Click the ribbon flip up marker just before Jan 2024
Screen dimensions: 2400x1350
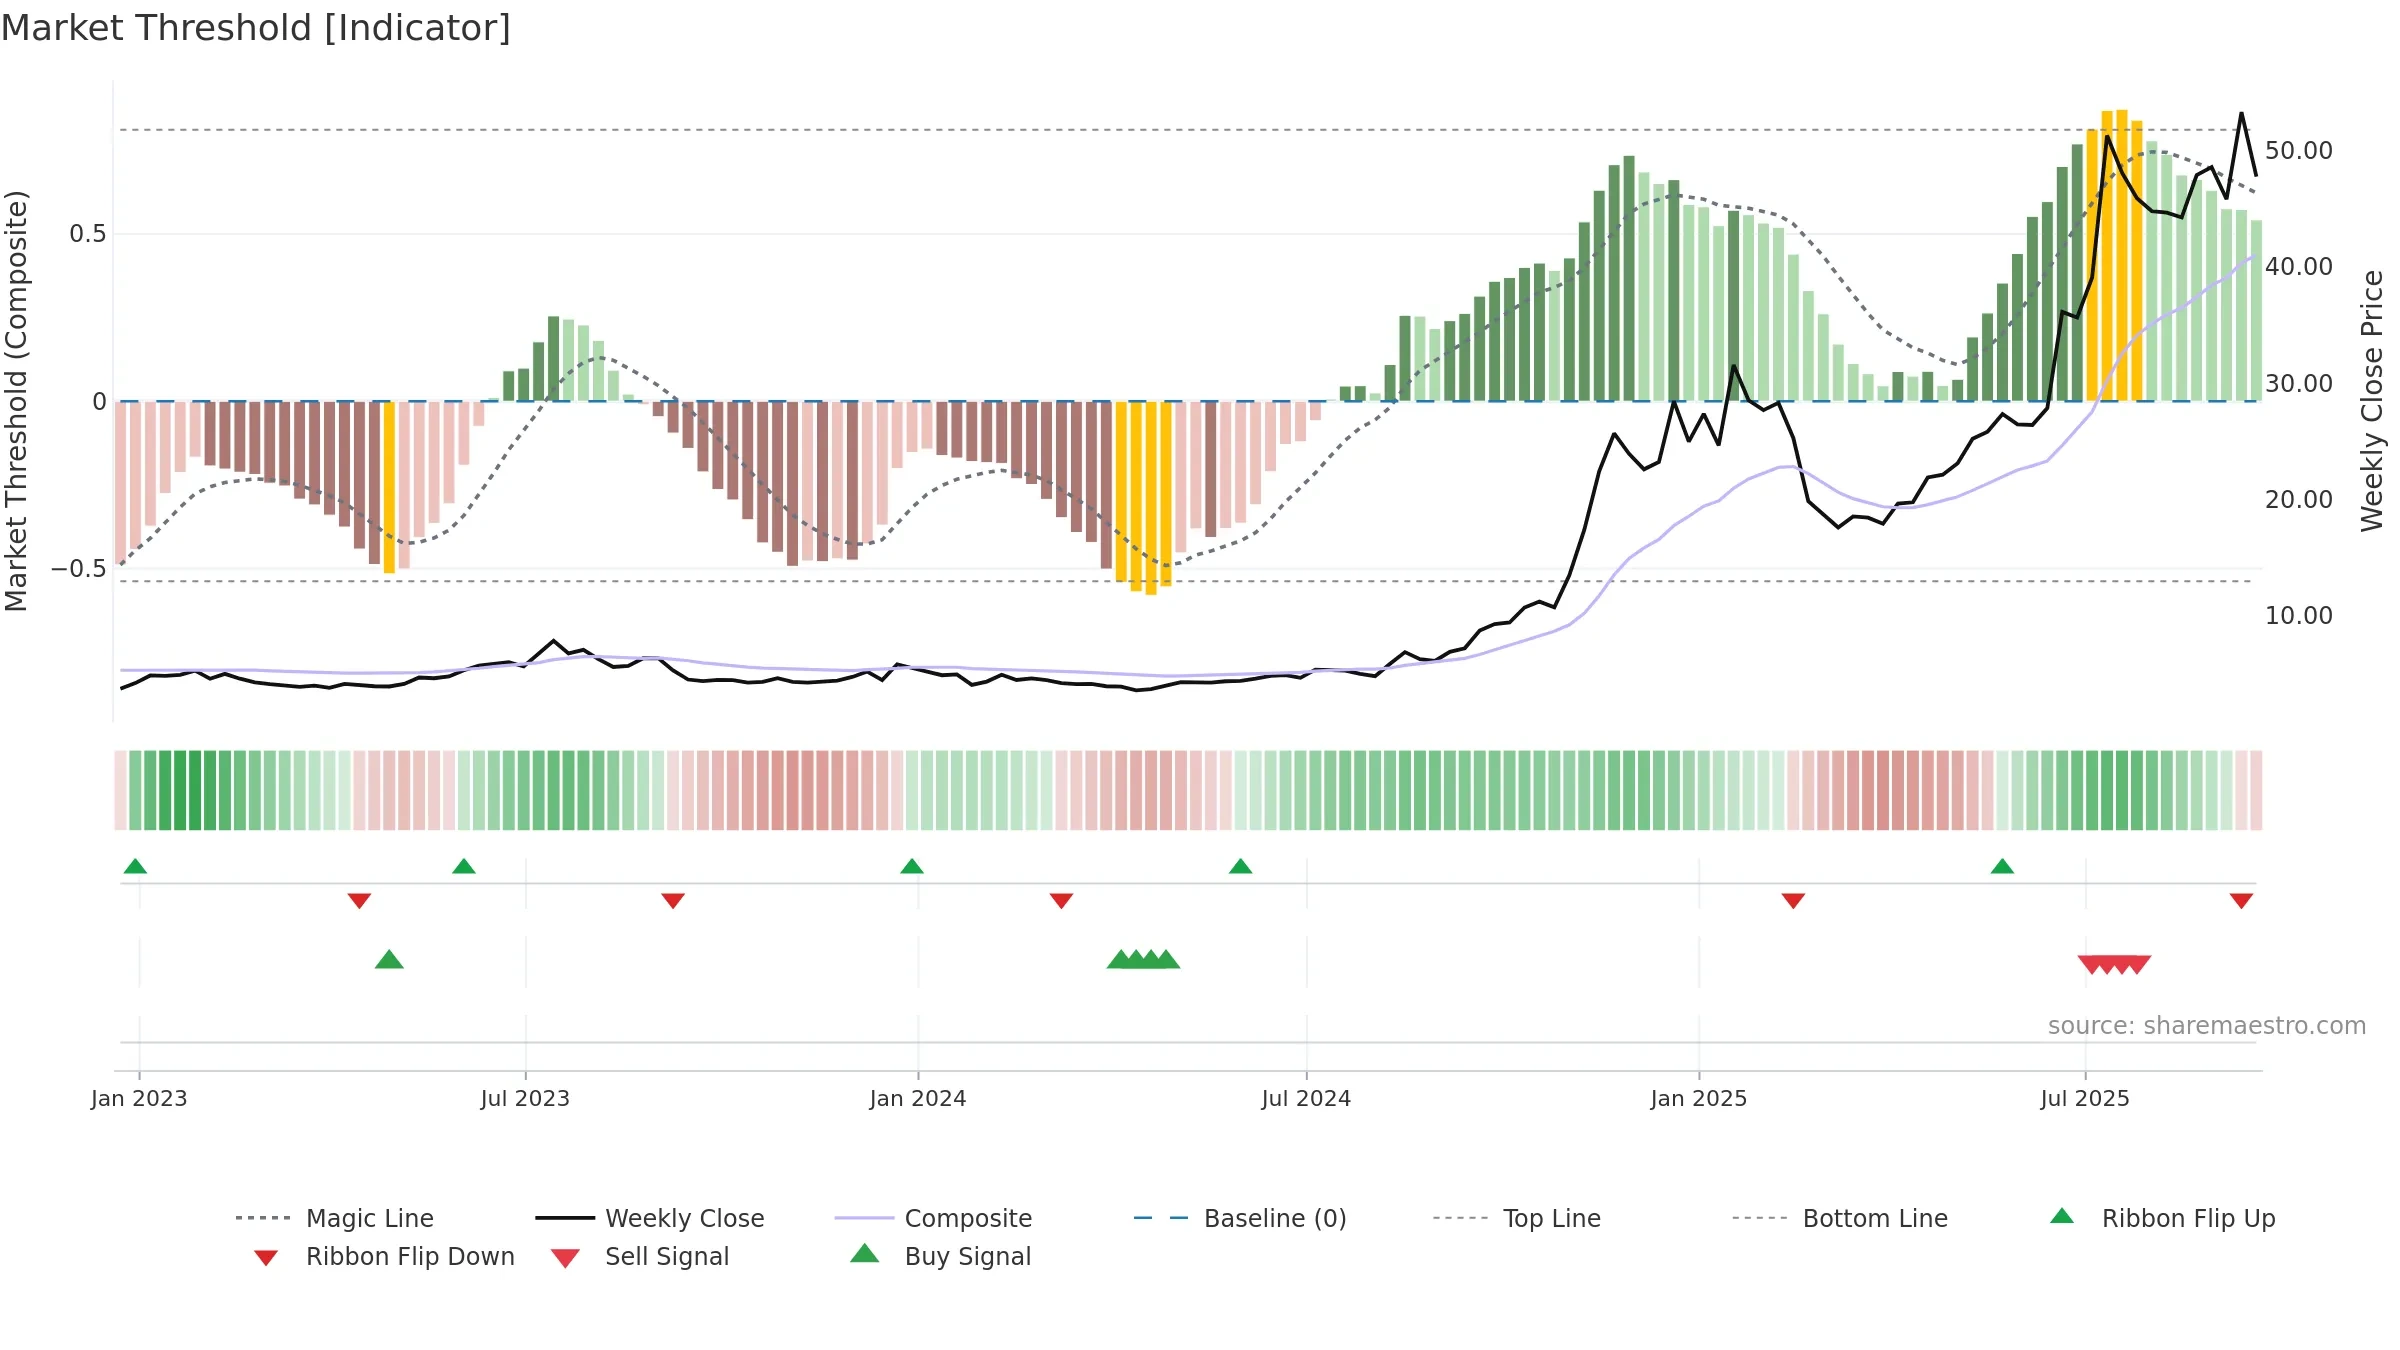pos(912,866)
